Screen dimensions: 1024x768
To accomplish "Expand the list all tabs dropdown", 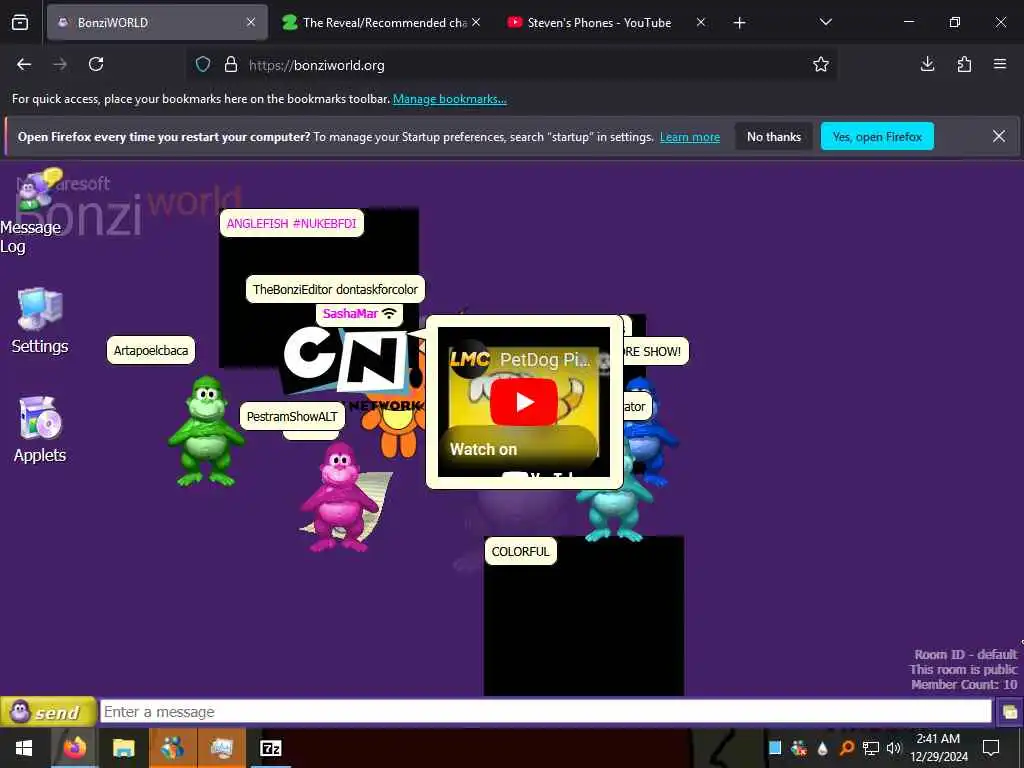I will click(825, 22).
